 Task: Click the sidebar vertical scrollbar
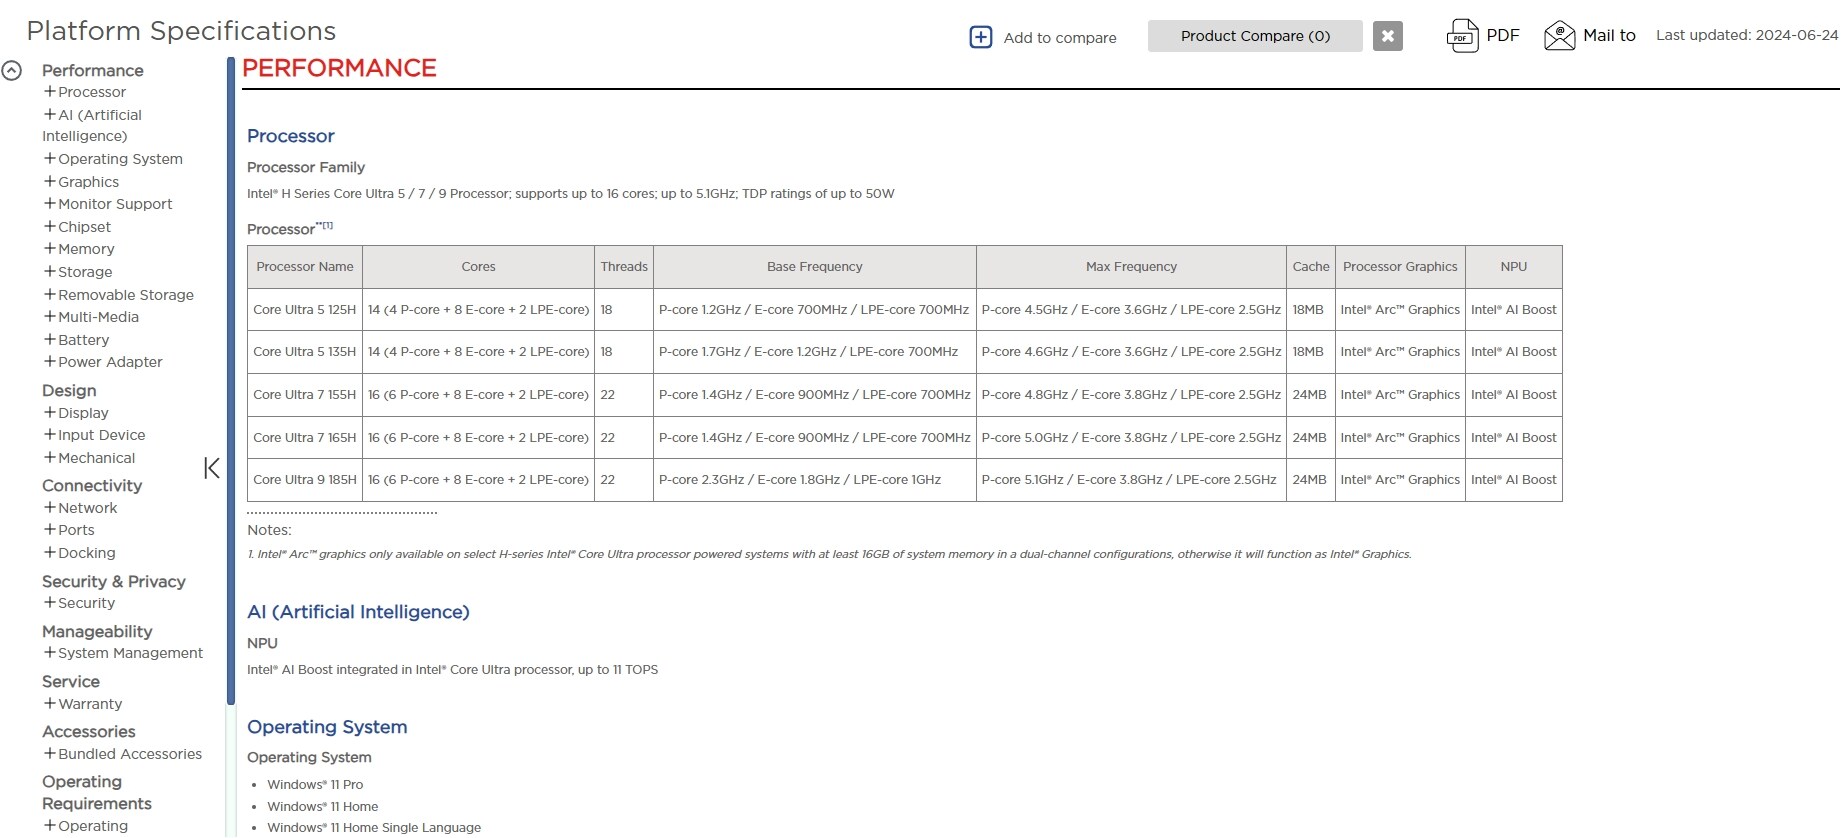click(231, 380)
